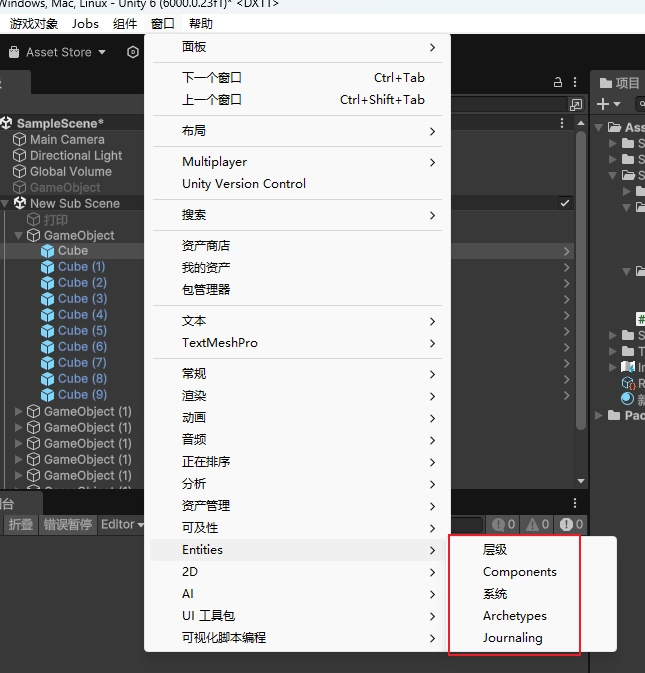645x673 pixels.
Task: Open the 面板 submenu
Action: pos(297,47)
